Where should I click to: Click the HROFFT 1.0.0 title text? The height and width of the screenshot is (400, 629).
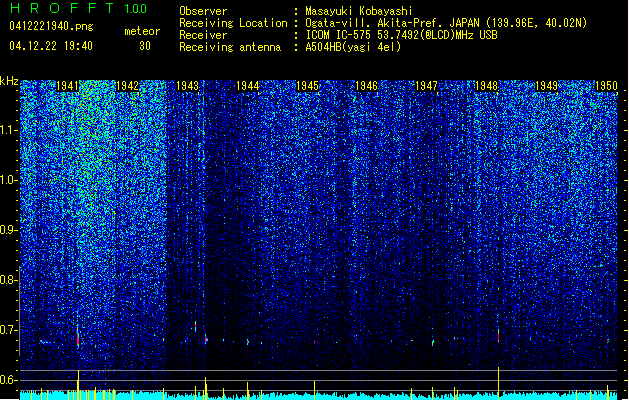[79, 8]
